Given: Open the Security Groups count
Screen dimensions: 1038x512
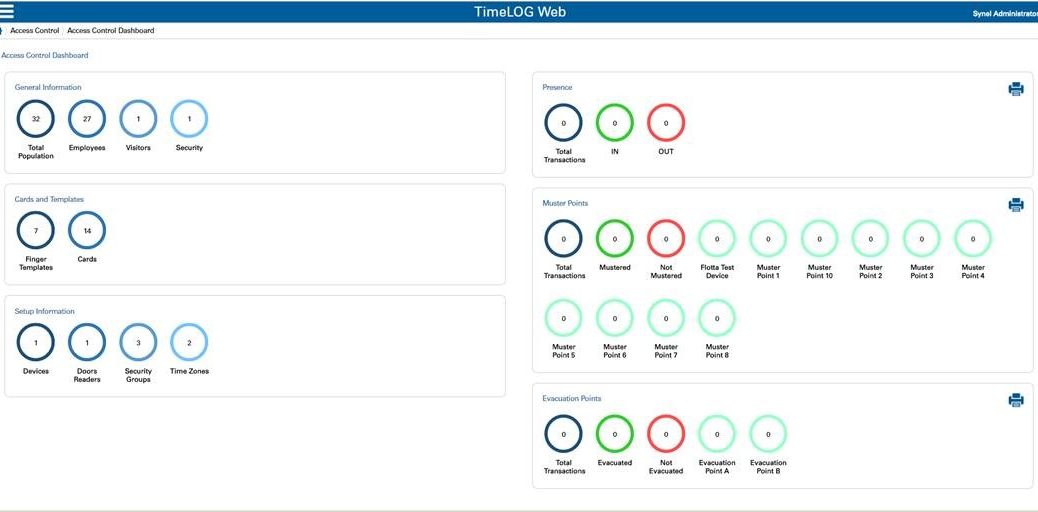Looking at the screenshot, I should click(138, 343).
